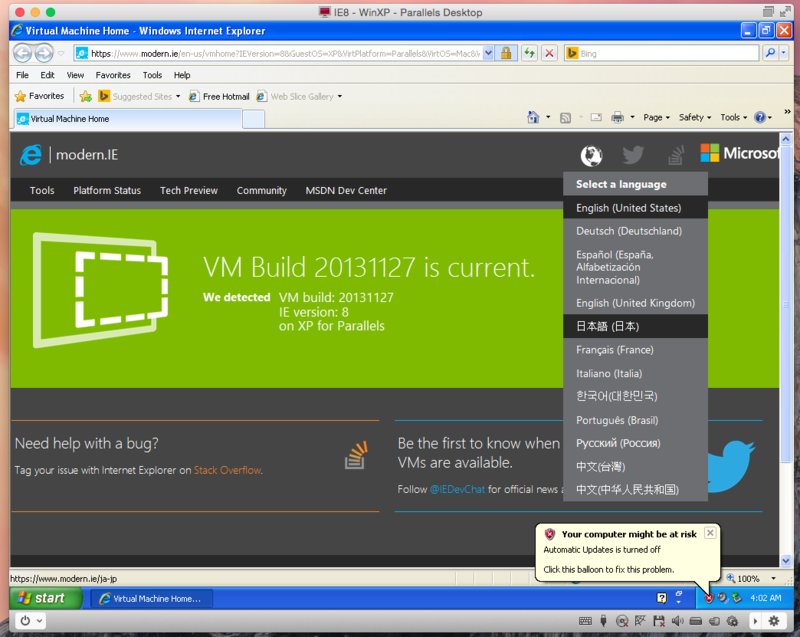Open the Parallels CD/DVD drive icon
The height and width of the screenshot is (637, 800).
(622, 621)
